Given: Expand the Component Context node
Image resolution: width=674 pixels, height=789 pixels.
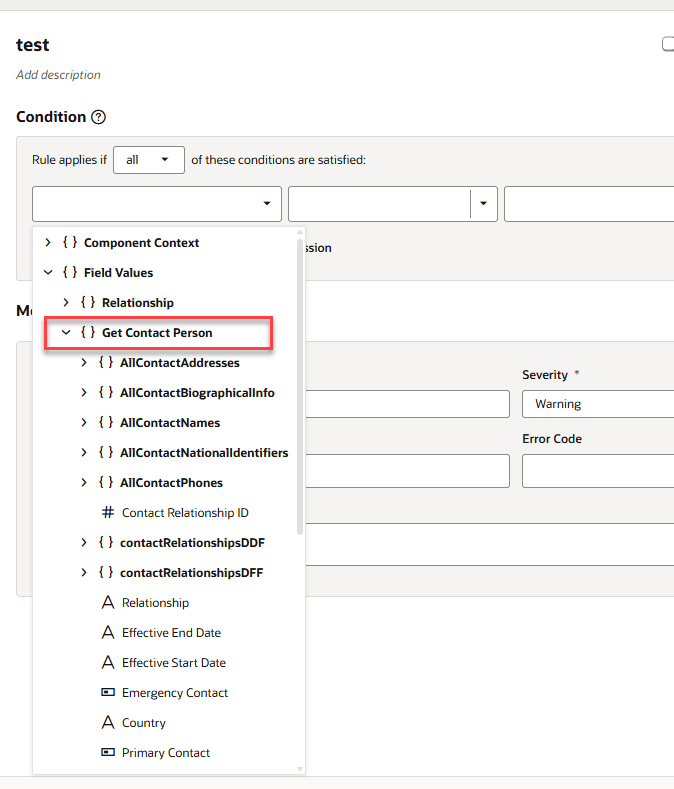Looking at the screenshot, I should click(48, 243).
